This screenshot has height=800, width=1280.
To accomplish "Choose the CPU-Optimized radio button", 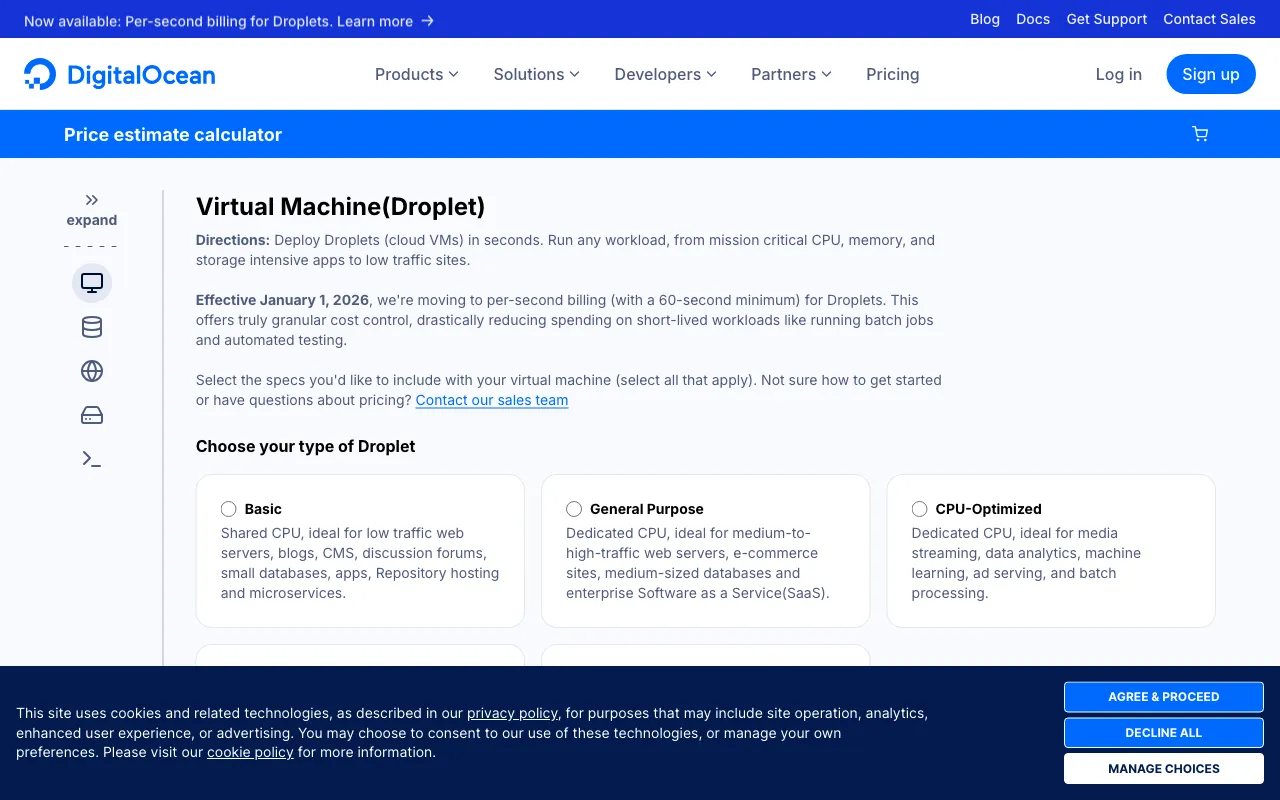I will pyautogui.click(x=920, y=509).
